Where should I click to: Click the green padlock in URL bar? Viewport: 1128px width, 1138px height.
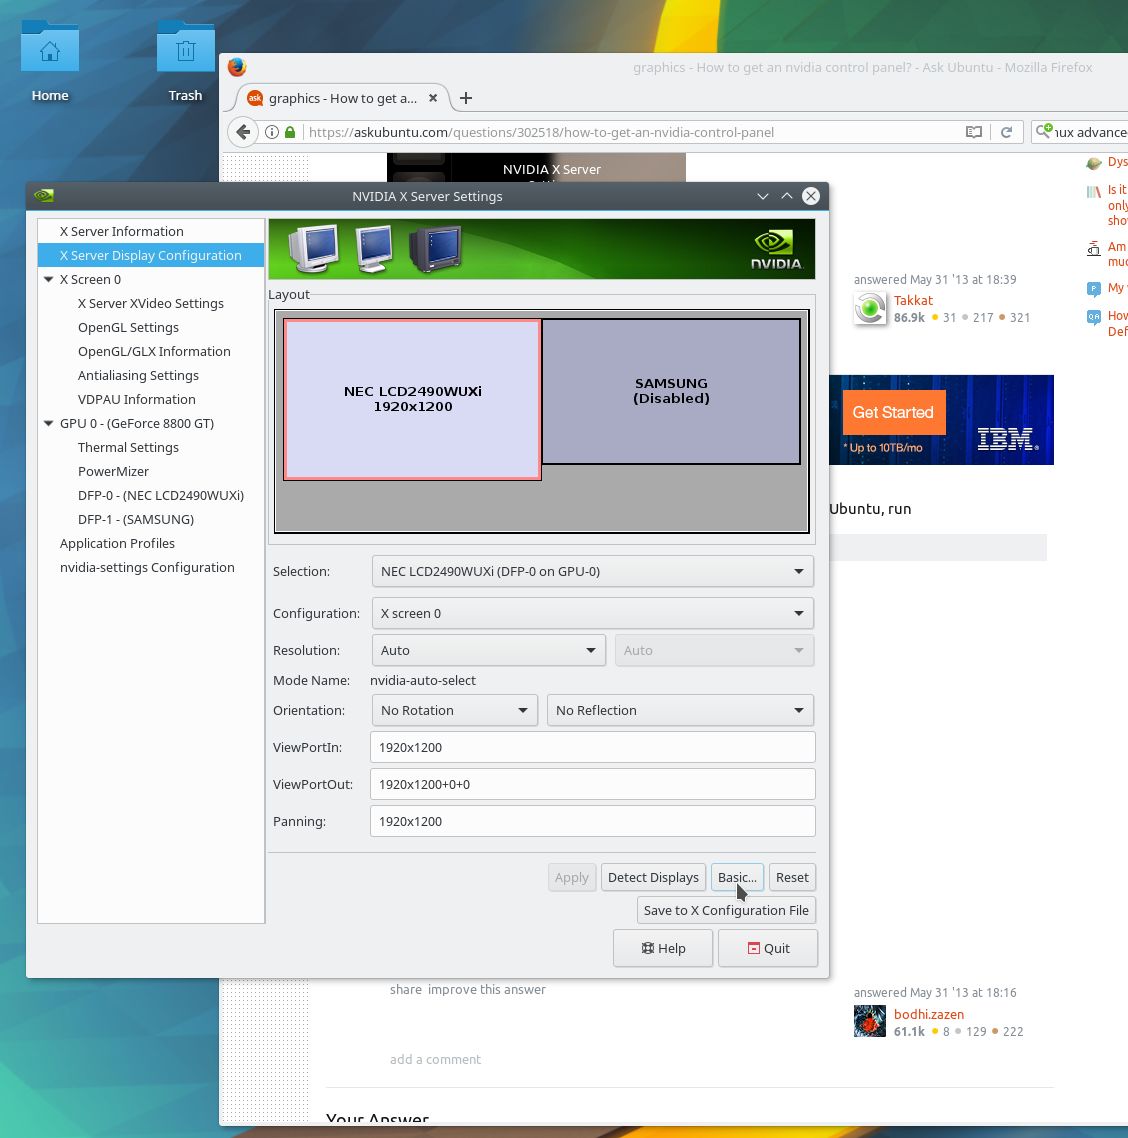coord(290,132)
